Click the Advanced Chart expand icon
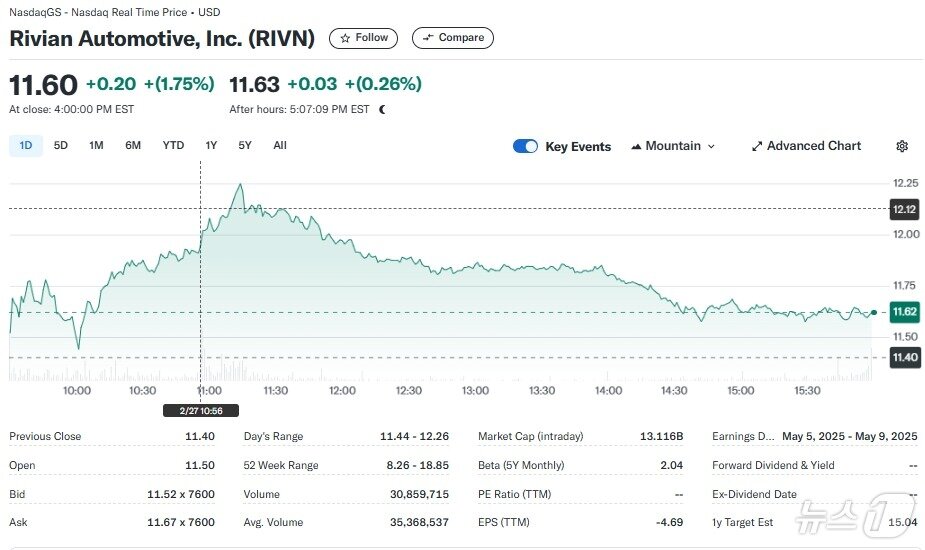The image size is (925, 550). tap(757, 146)
